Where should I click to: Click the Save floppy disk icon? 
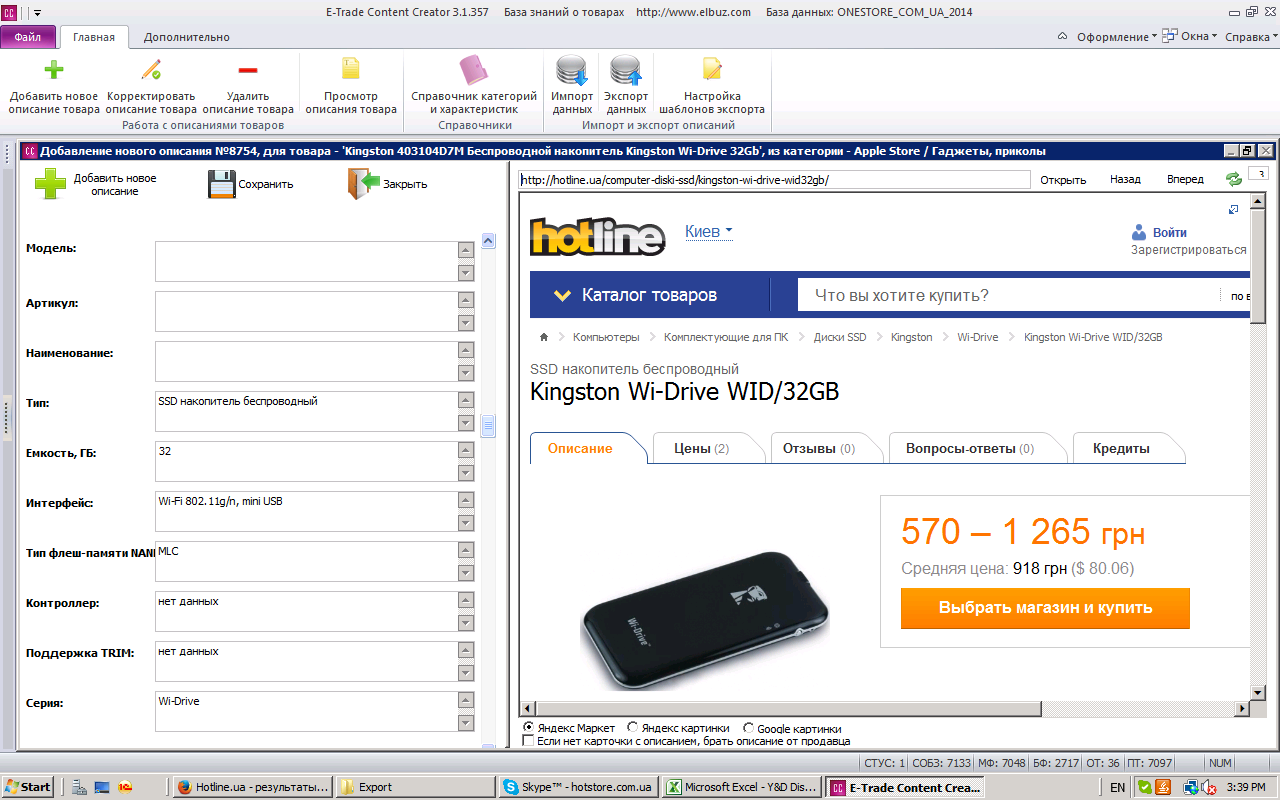(222, 184)
